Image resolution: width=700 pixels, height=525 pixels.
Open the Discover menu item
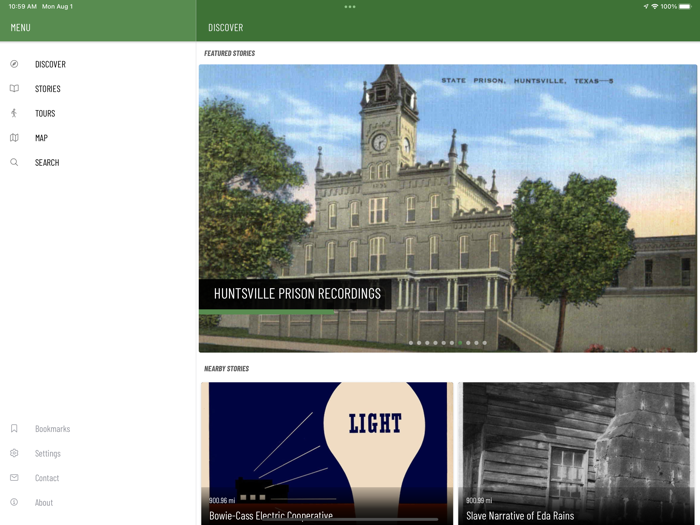coord(50,64)
